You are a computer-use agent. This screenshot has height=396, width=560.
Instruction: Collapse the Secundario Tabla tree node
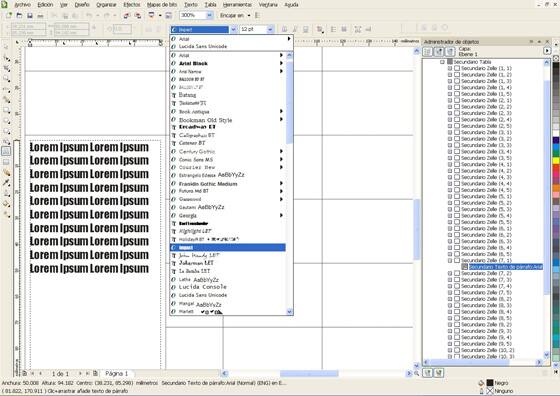(442, 62)
